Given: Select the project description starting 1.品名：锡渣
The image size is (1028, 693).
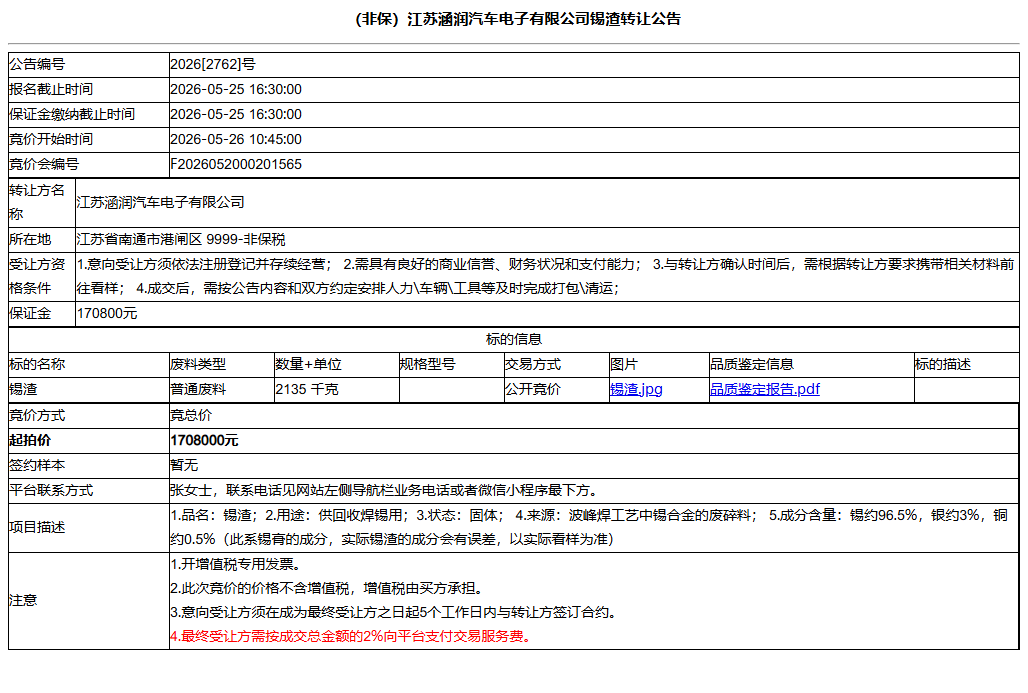Looking at the screenshot, I should coord(589,527).
